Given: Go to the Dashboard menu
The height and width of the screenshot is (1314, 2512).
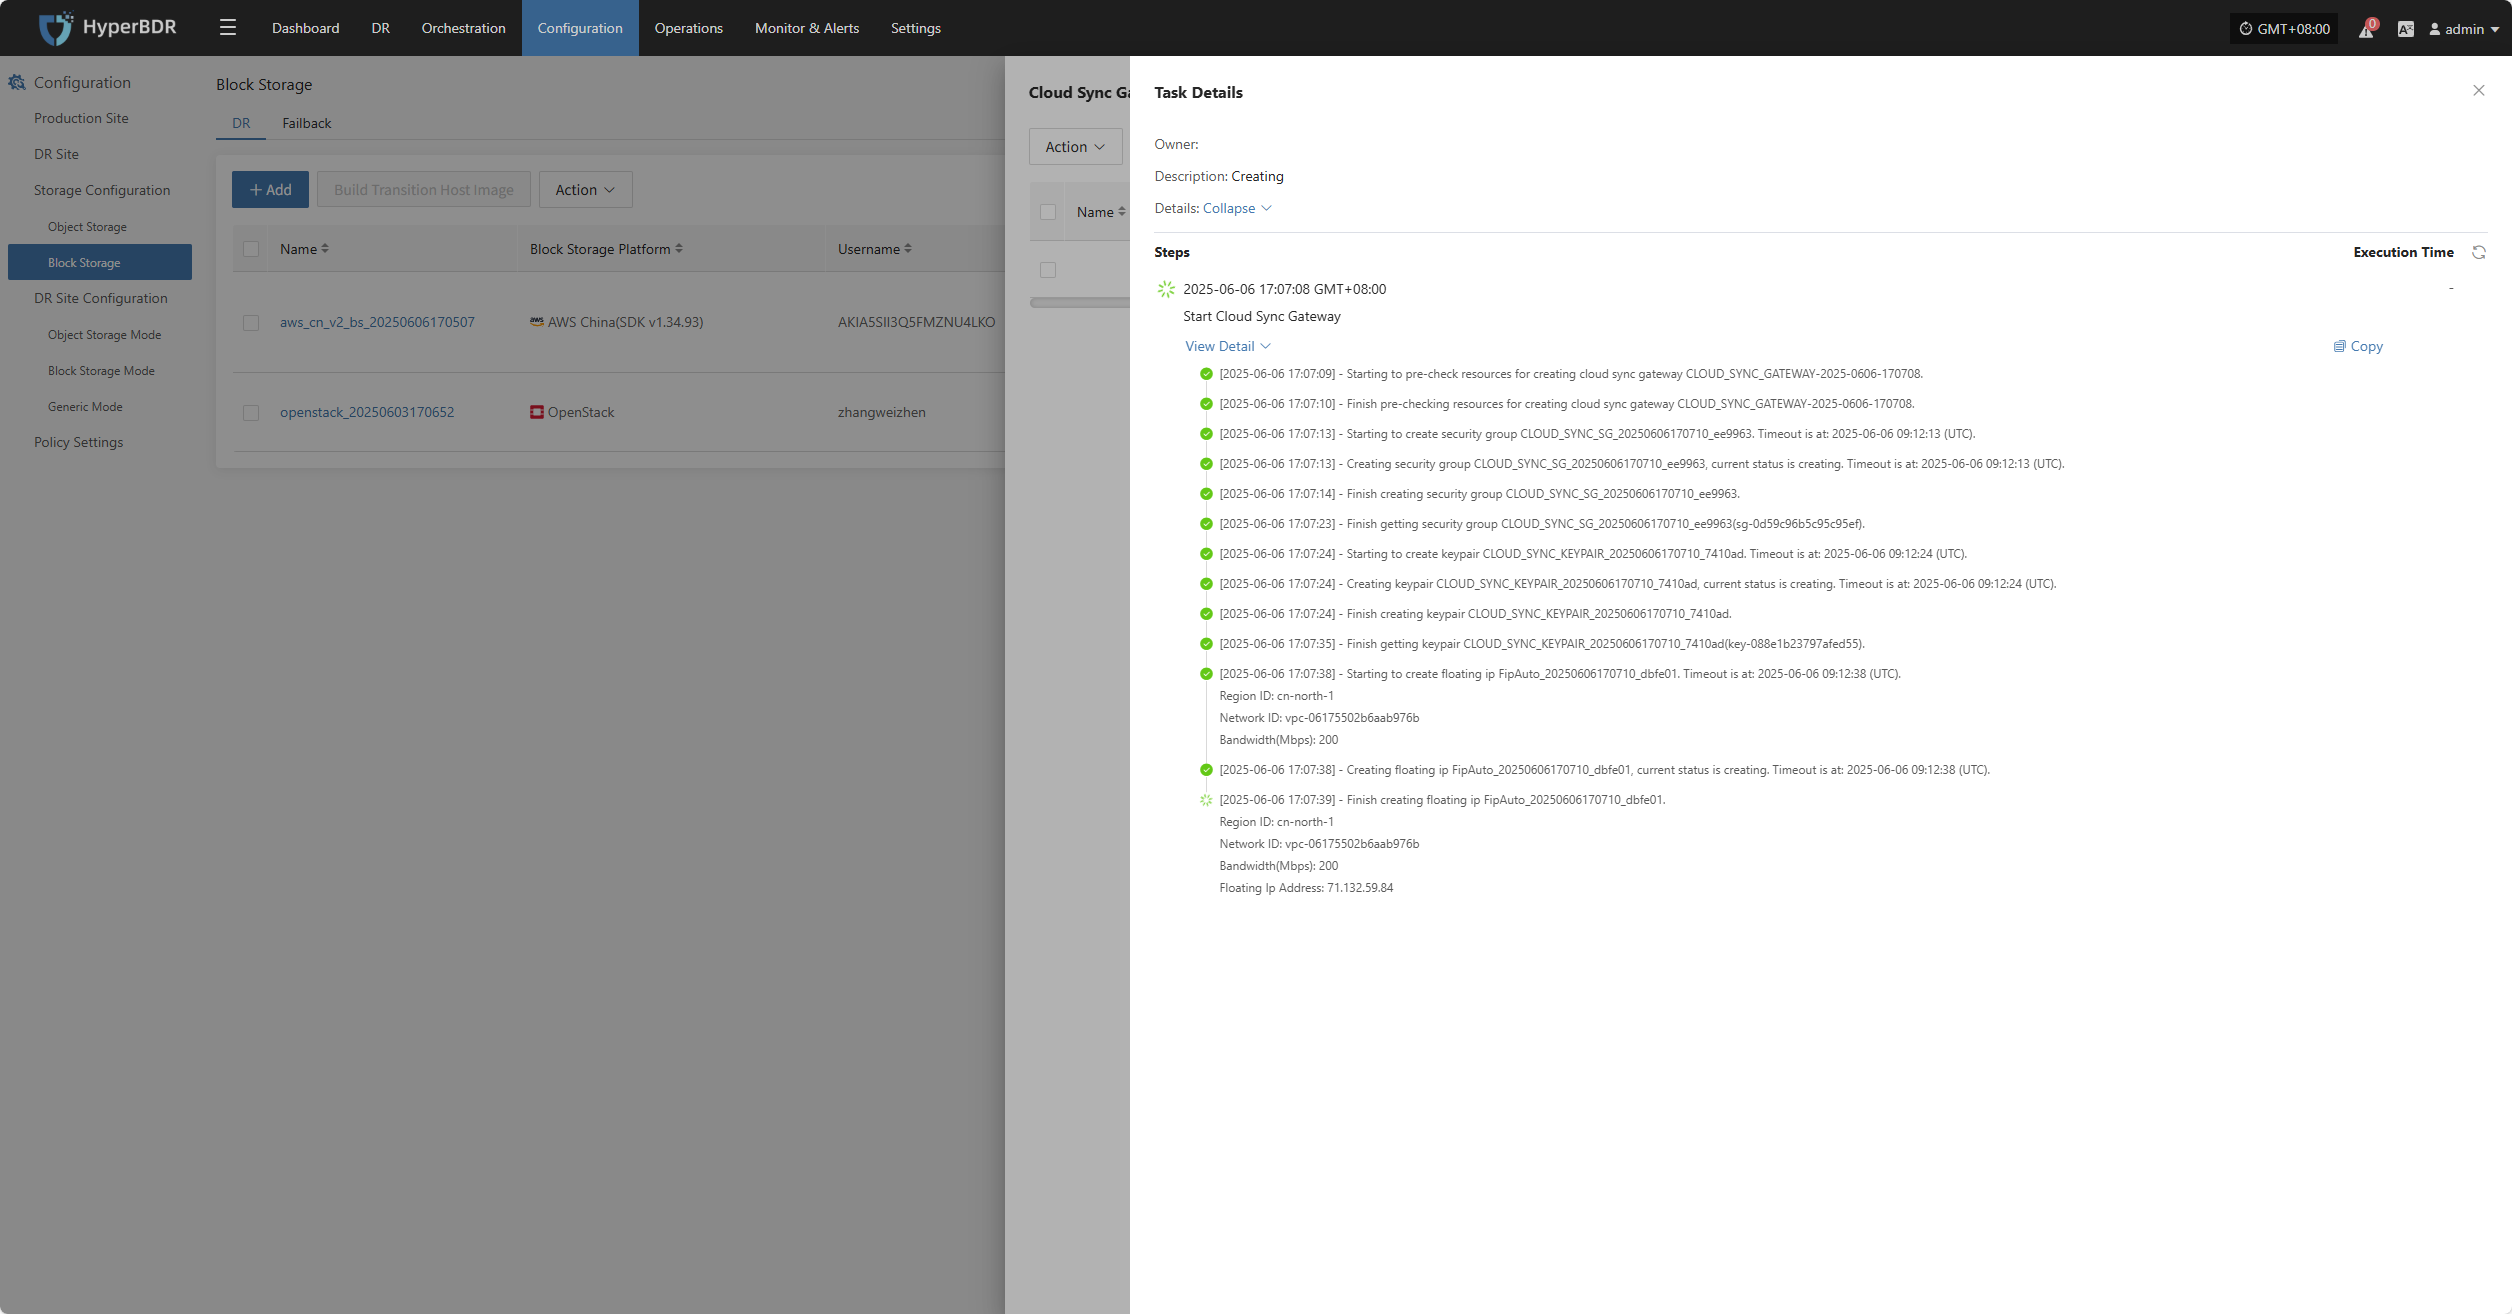Looking at the screenshot, I should coord(305,28).
